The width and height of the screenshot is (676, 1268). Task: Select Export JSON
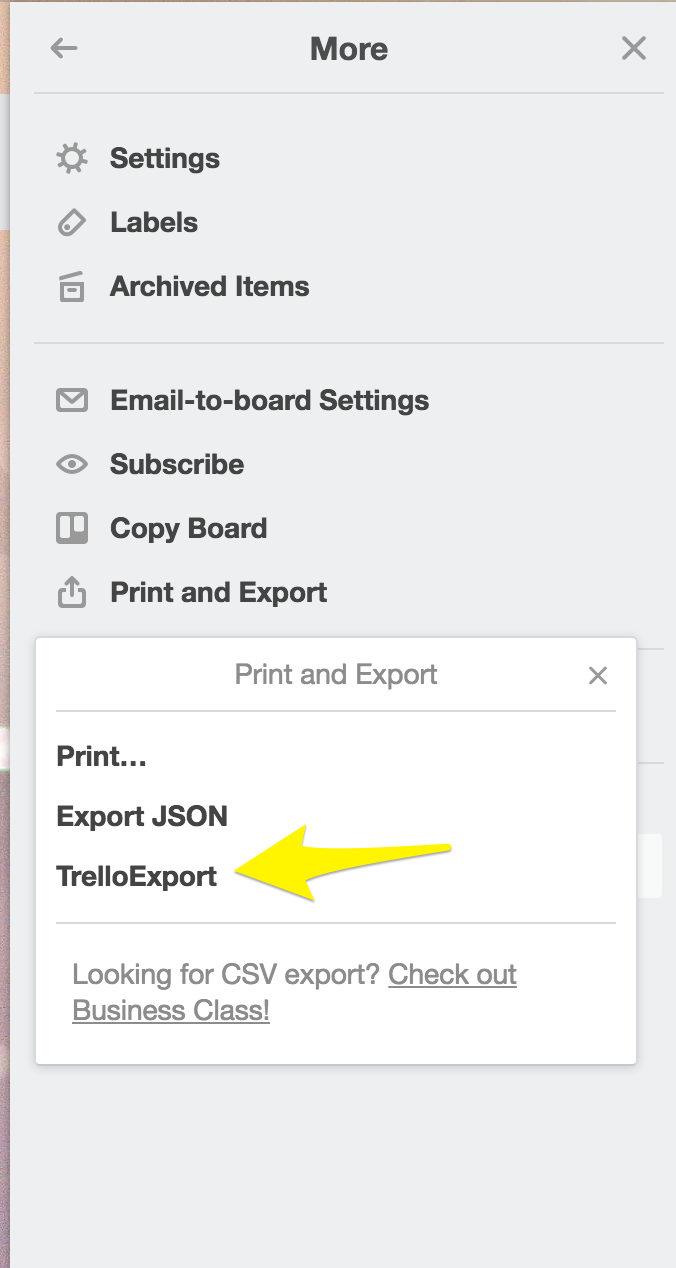pyautogui.click(x=142, y=816)
